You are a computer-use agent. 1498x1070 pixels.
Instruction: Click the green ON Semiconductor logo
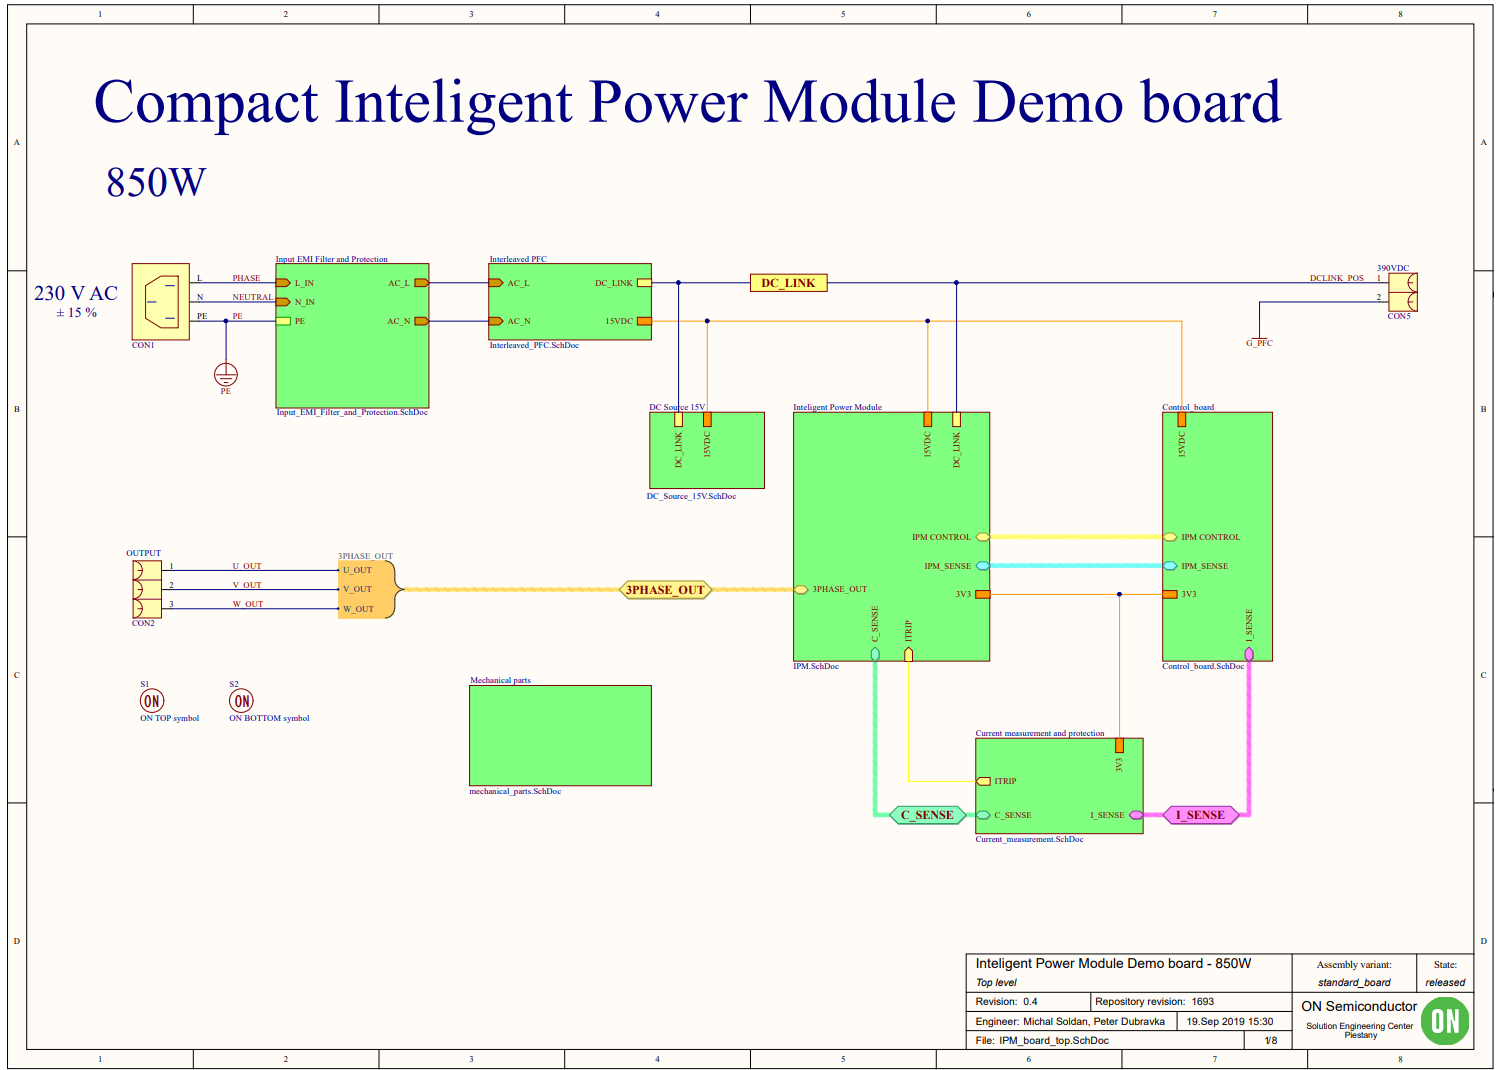point(1444,1021)
